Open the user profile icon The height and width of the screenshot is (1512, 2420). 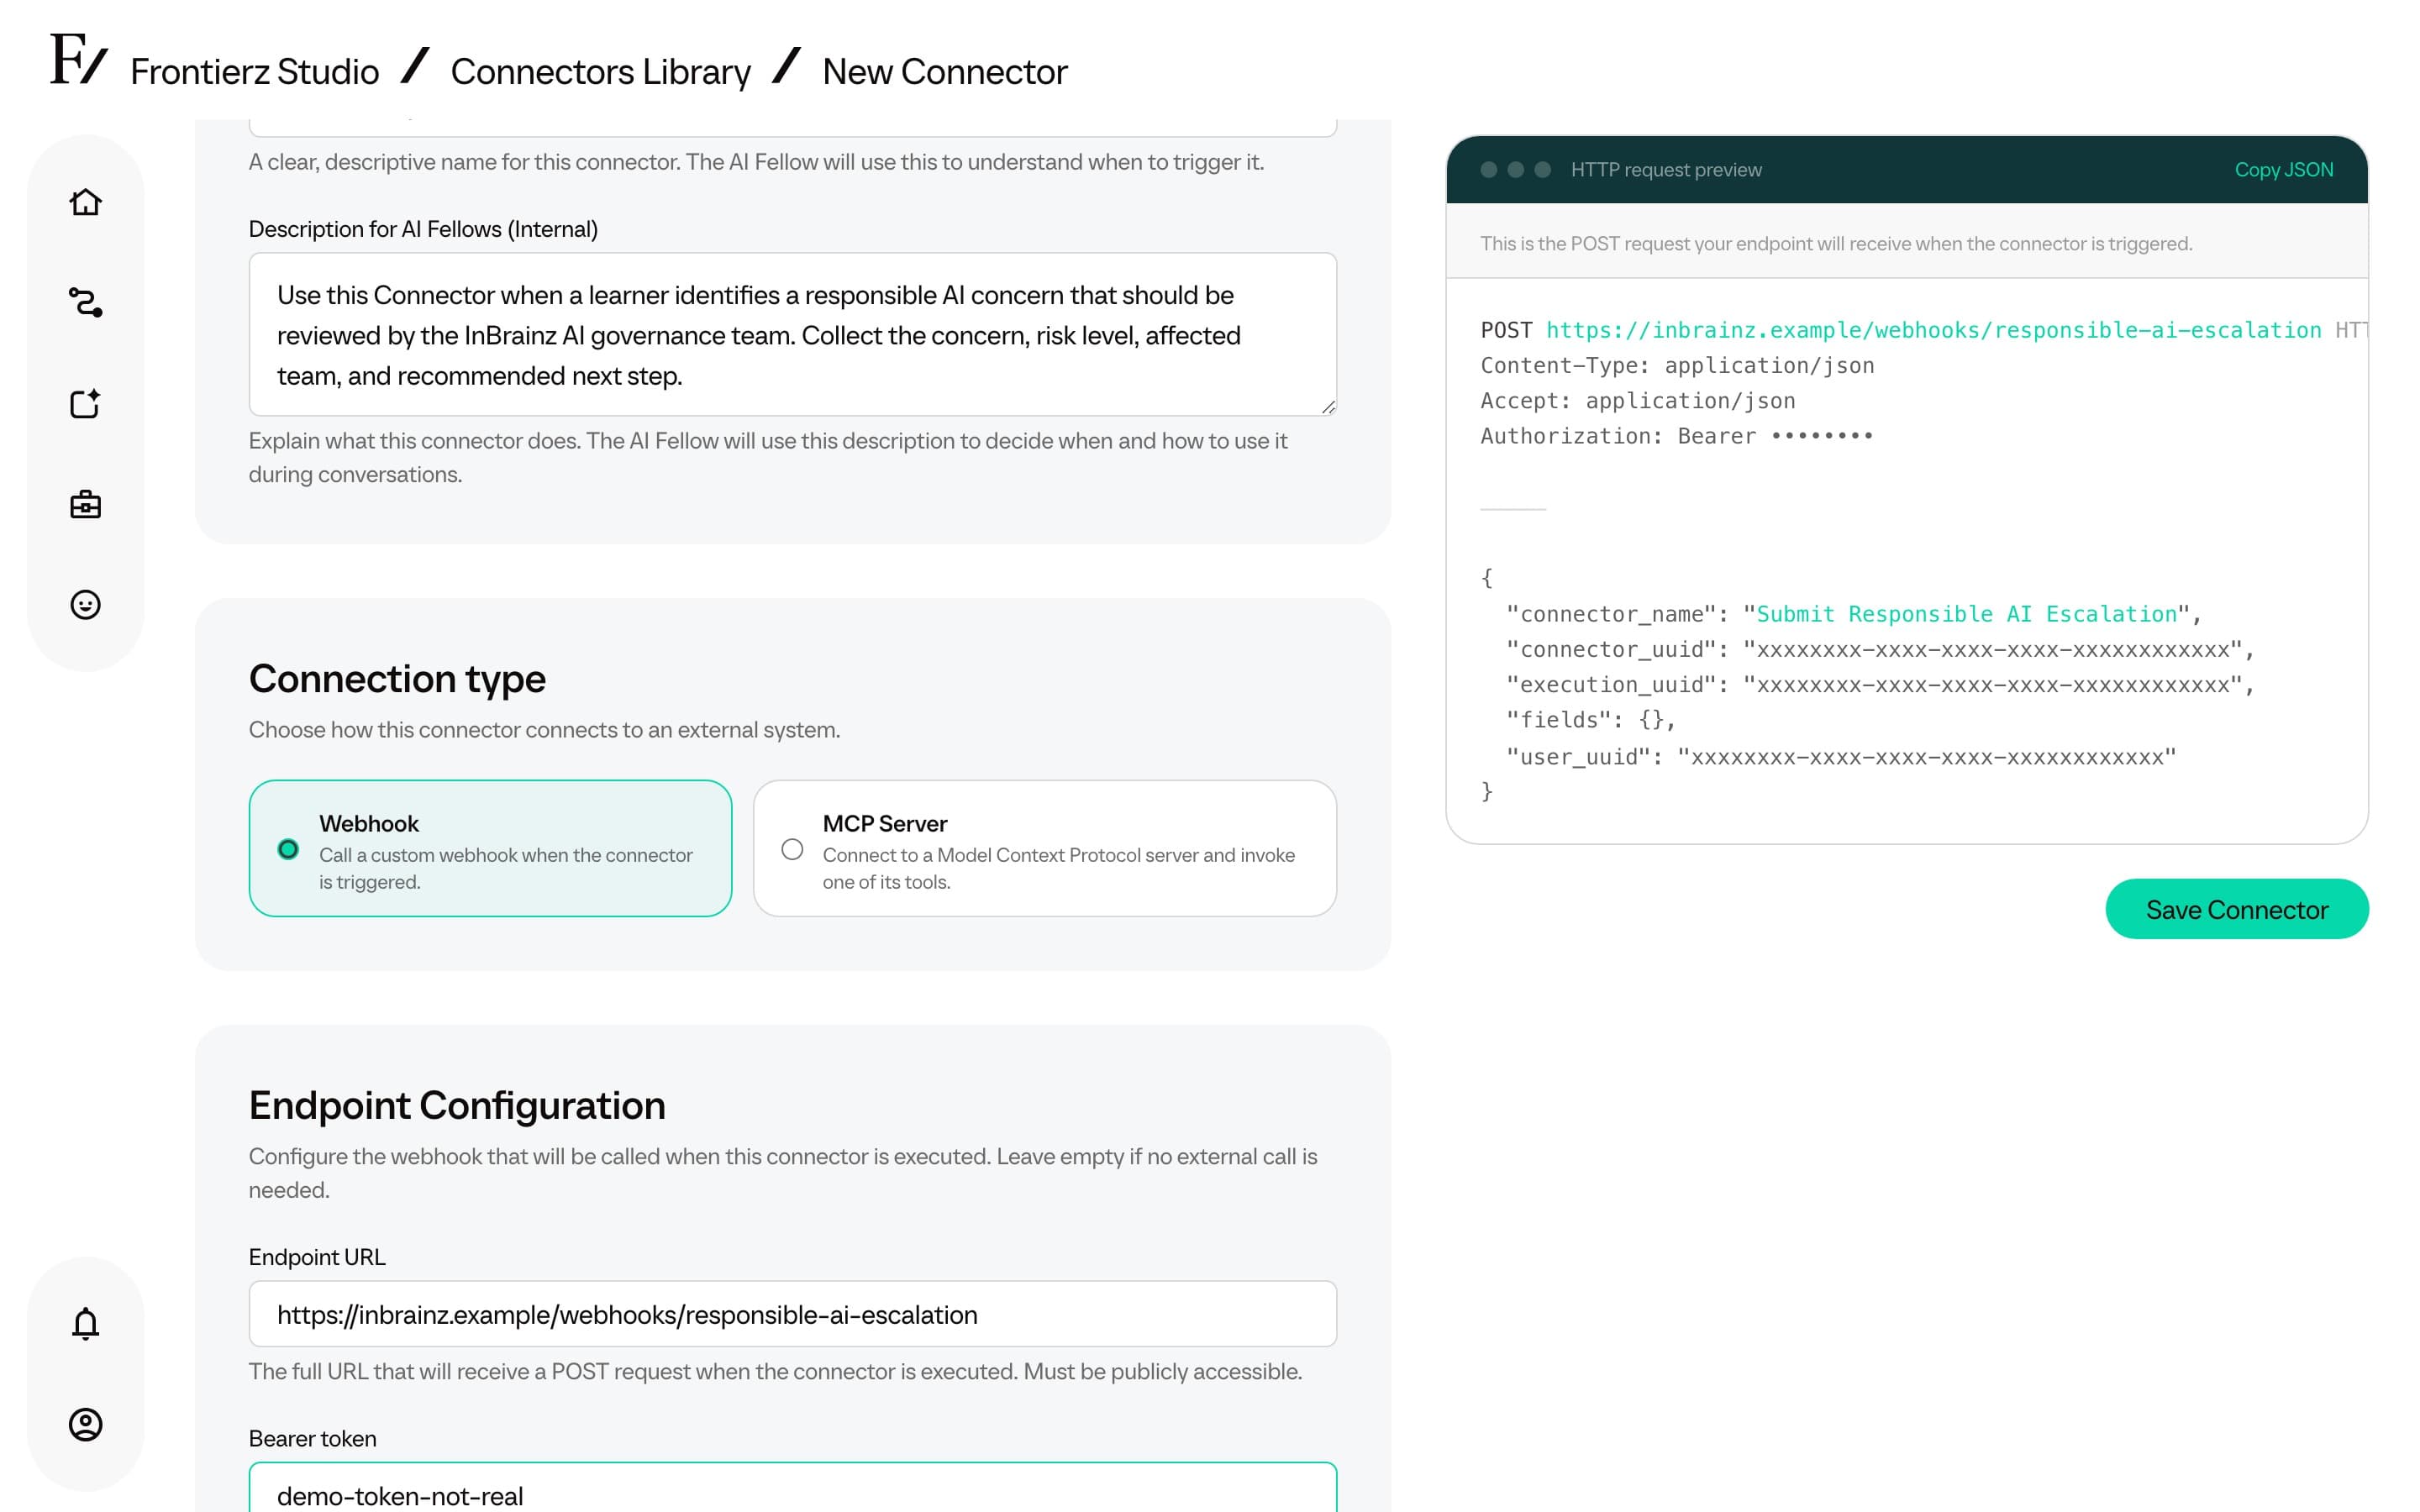coord(85,1424)
